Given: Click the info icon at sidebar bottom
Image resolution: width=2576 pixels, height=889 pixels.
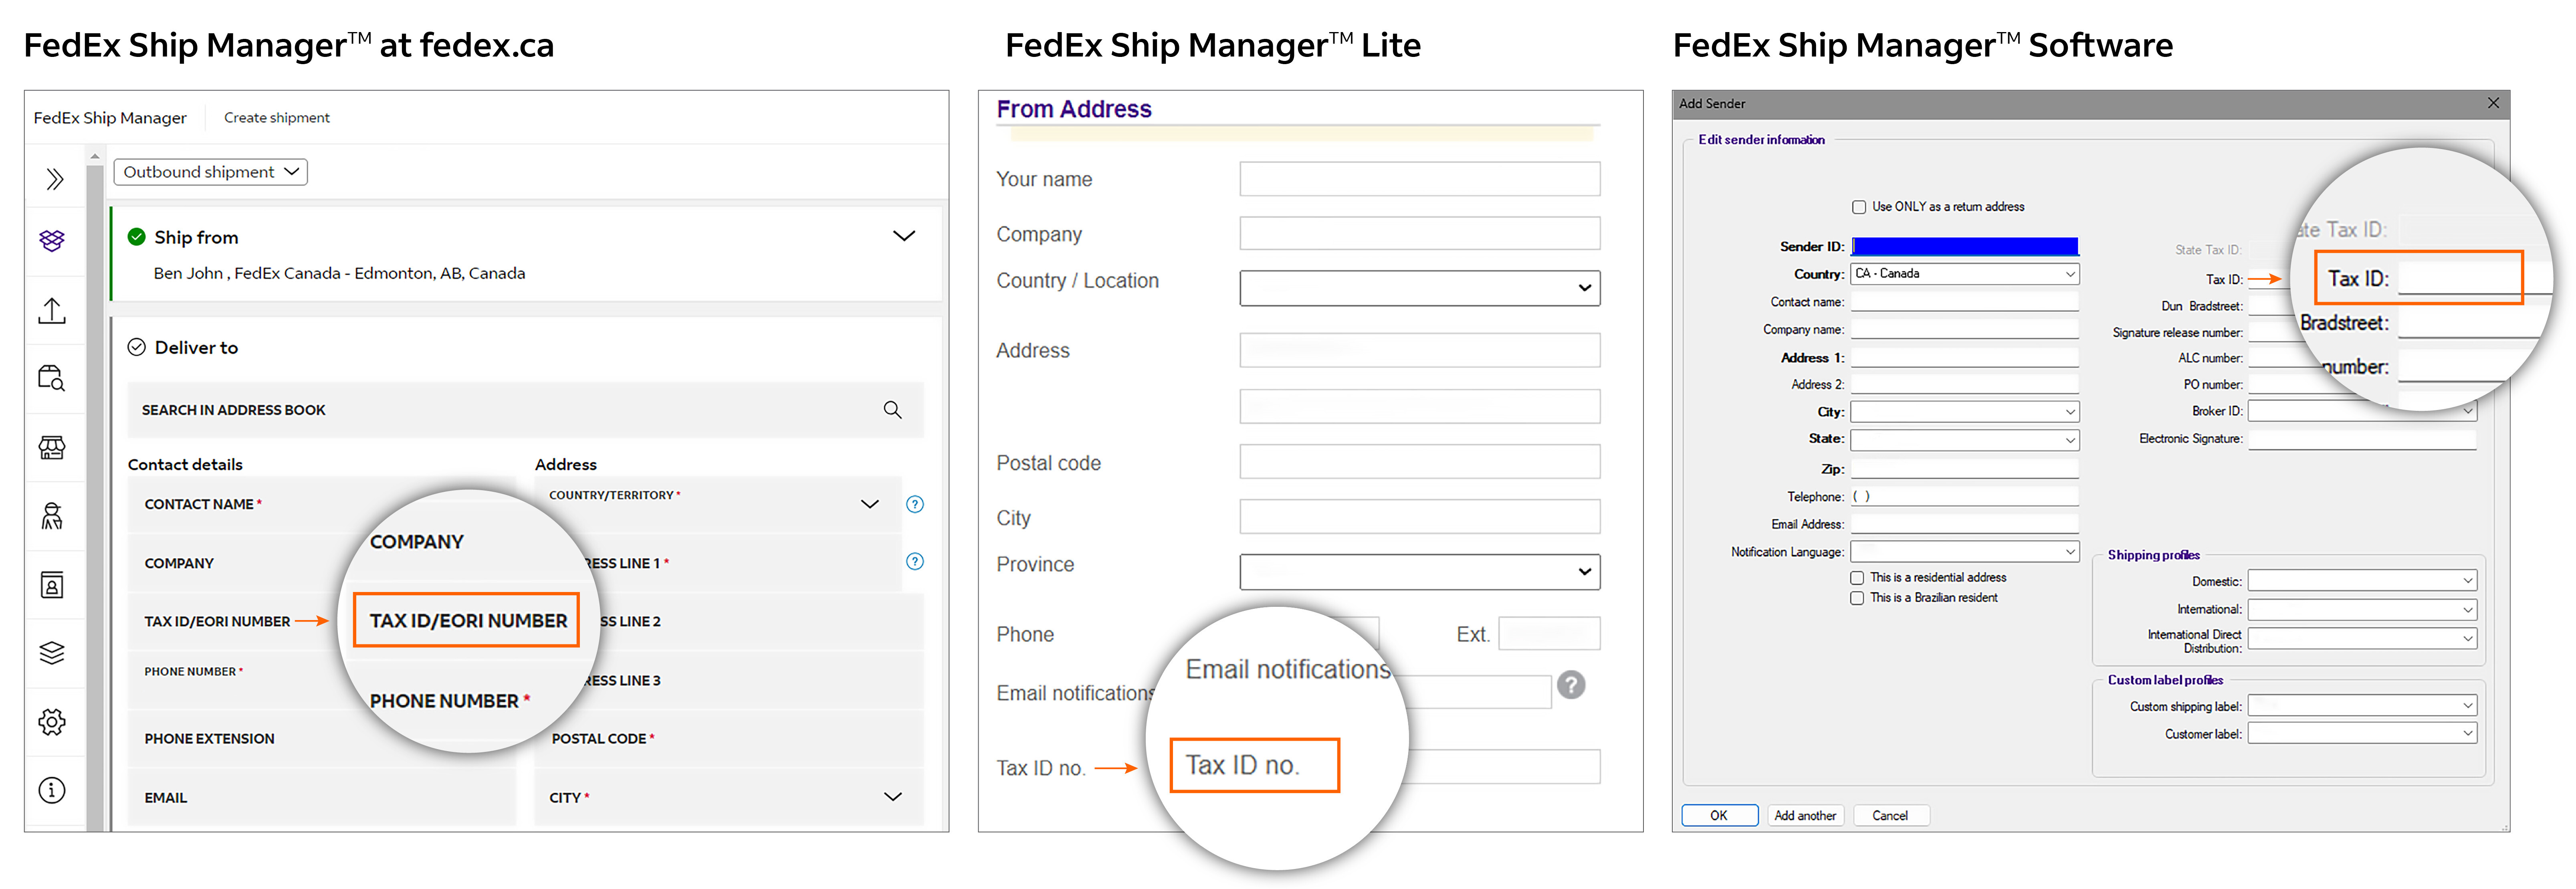Looking at the screenshot, I should (x=52, y=789).
